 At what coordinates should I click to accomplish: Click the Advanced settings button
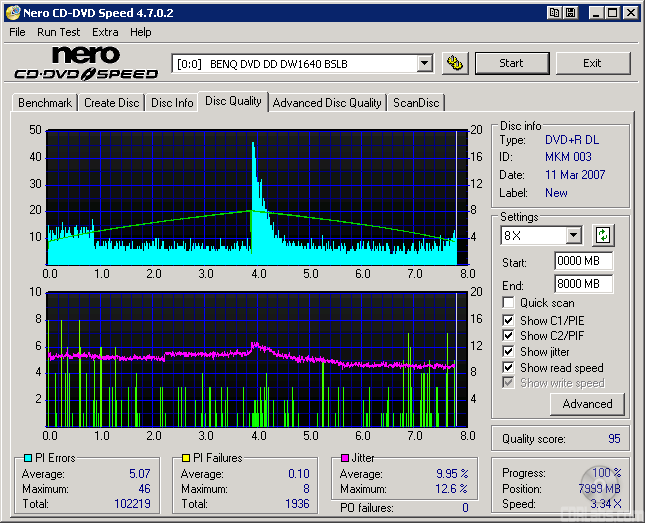tap(587, 404)
